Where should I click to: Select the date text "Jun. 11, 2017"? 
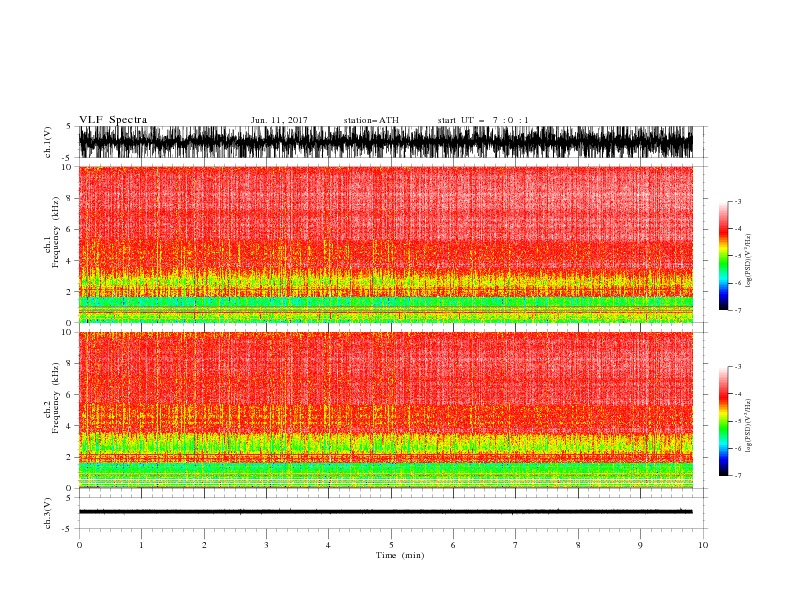point(279,120)
